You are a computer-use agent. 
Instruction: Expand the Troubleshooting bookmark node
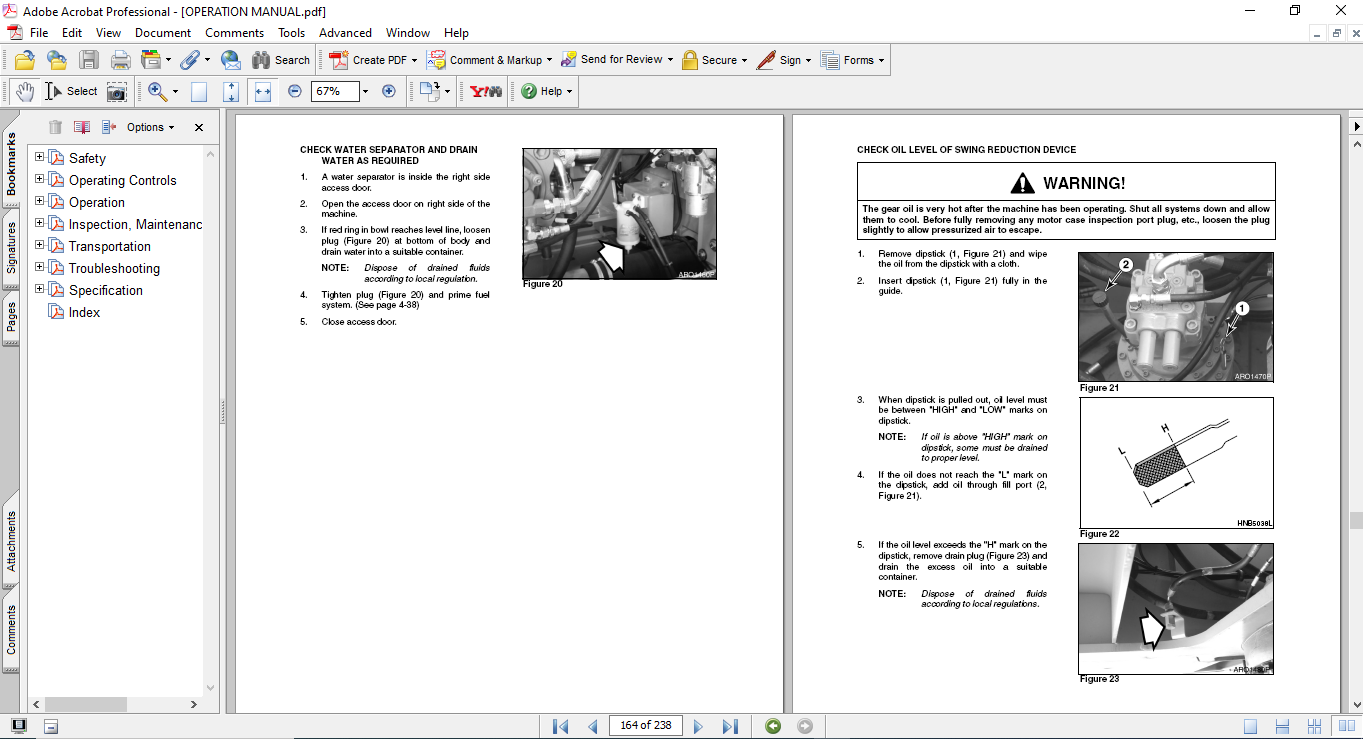pyautogui.click(x=40, y=268)
